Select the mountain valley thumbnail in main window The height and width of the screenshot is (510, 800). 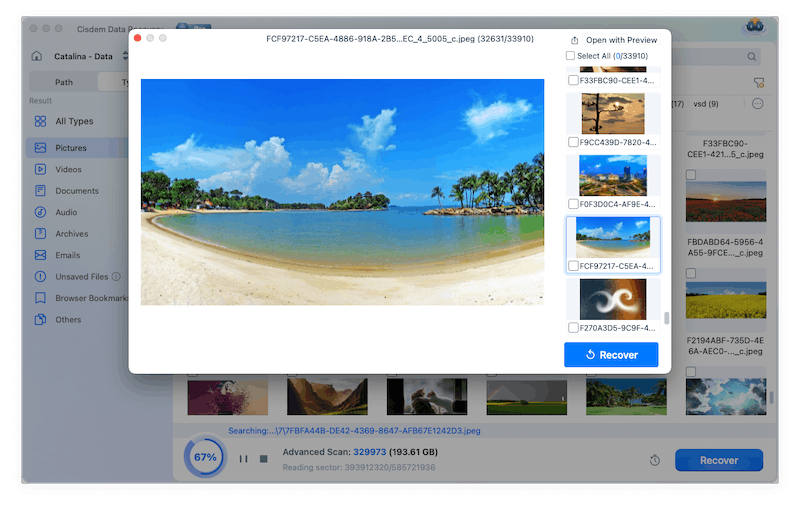click(327, 396)
